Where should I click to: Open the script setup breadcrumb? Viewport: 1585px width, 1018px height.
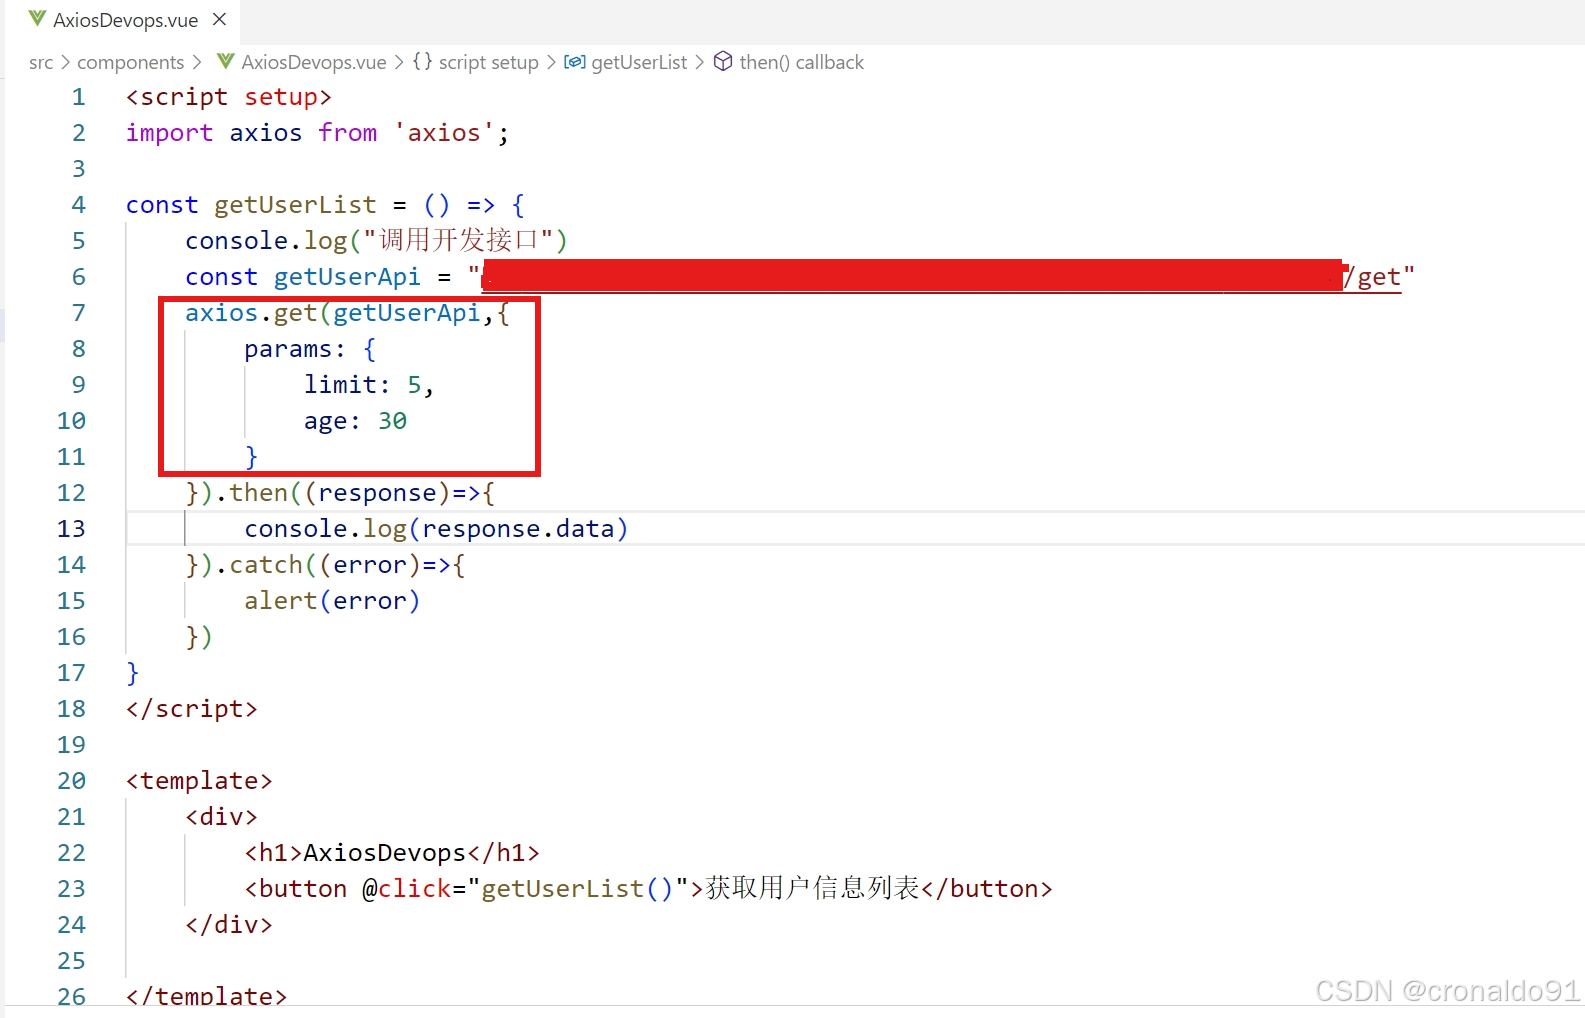pyautogui.click(x=489, y=62)
